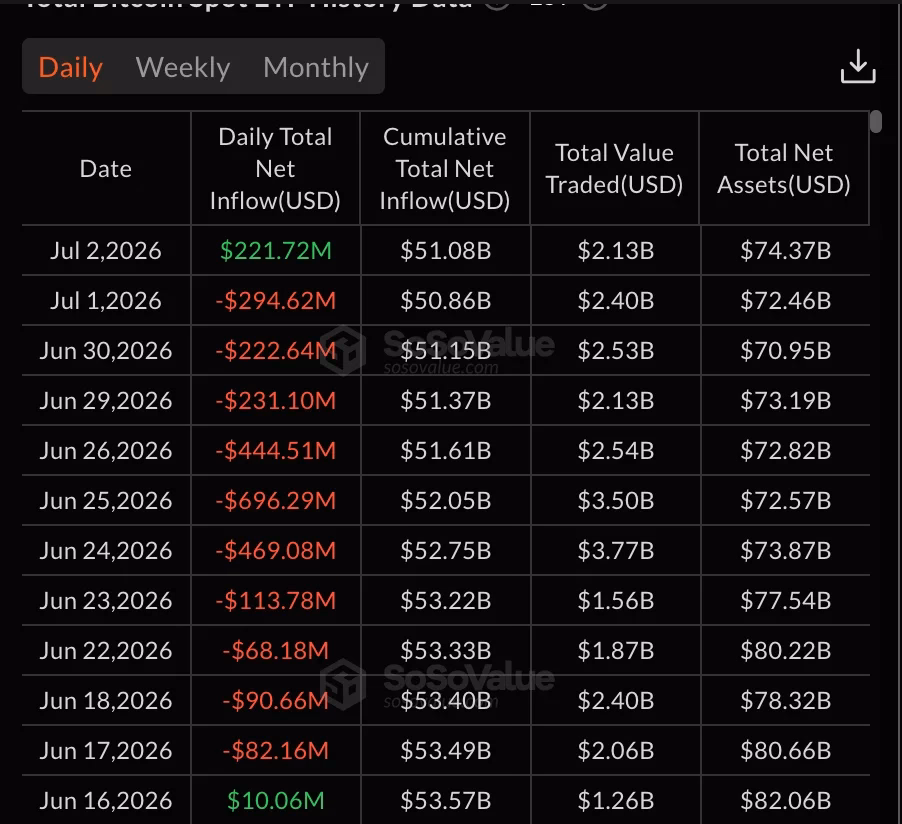Select the -$444.51M outflow value

click(276, 451)
